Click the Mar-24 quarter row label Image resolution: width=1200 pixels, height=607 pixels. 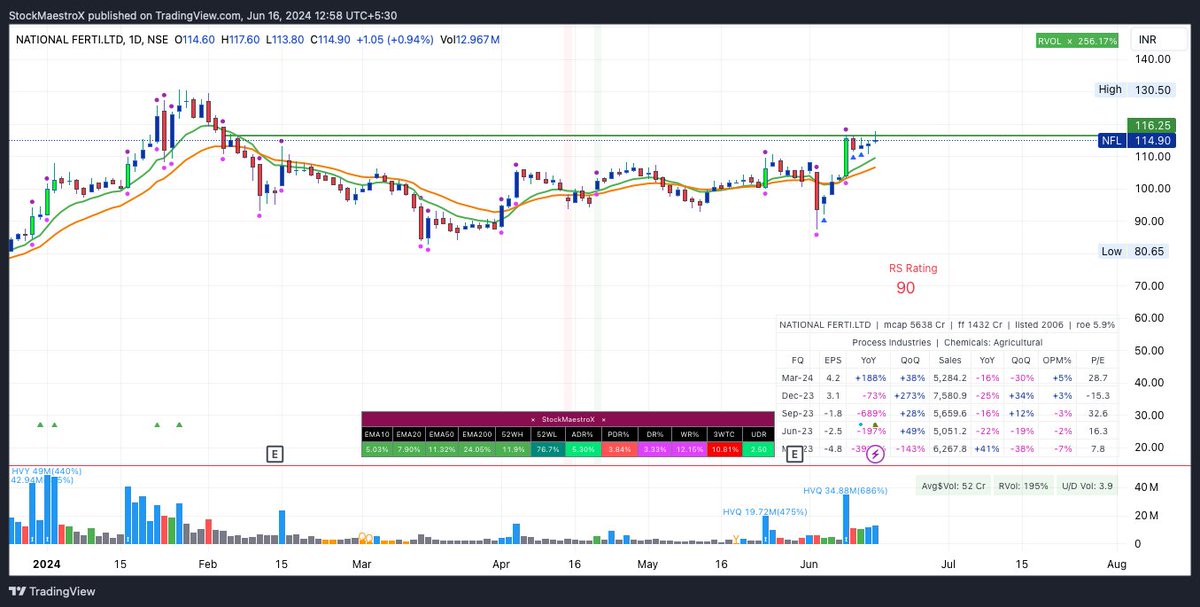[x=798, y=378]
